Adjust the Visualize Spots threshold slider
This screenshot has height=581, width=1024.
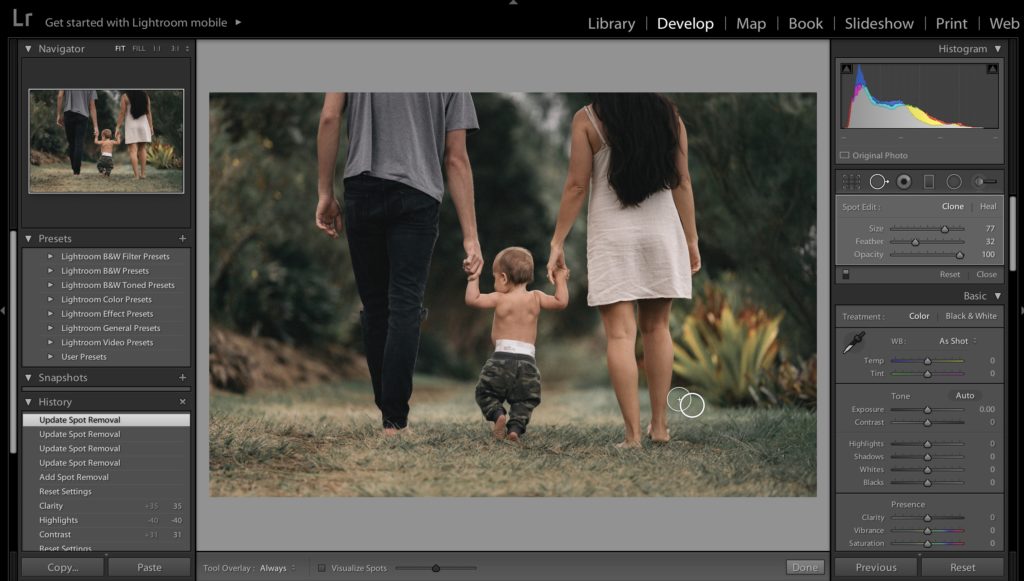(x=436, y=568)
